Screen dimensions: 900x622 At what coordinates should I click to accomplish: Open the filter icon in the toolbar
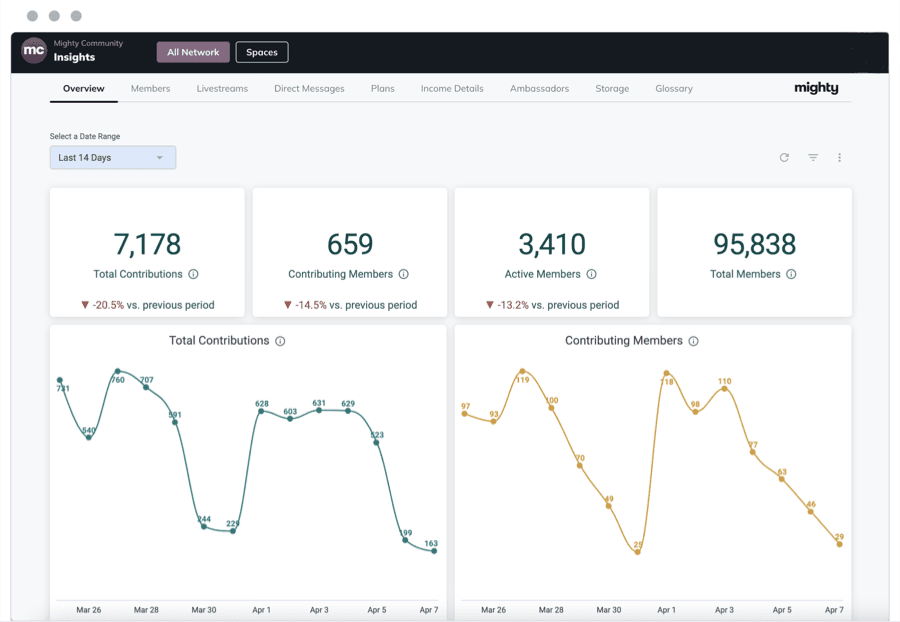[x=813, y=158]
